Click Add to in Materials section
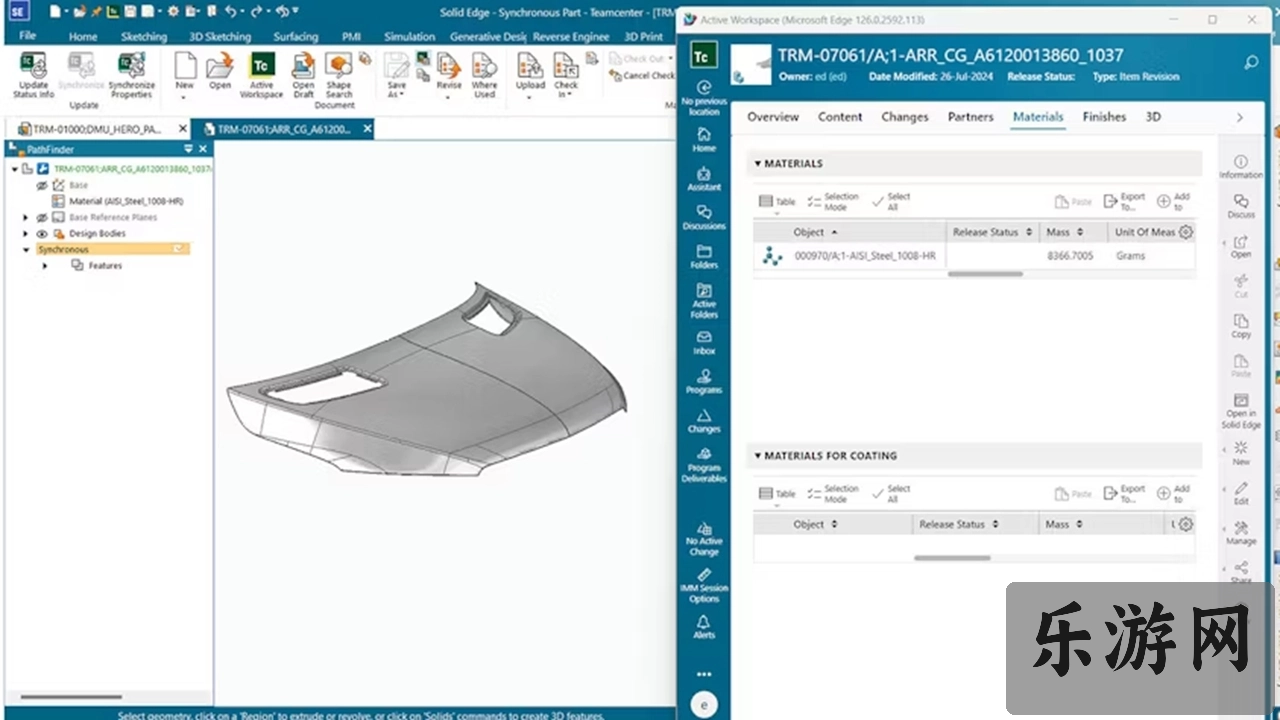 tap(1174, 201)
